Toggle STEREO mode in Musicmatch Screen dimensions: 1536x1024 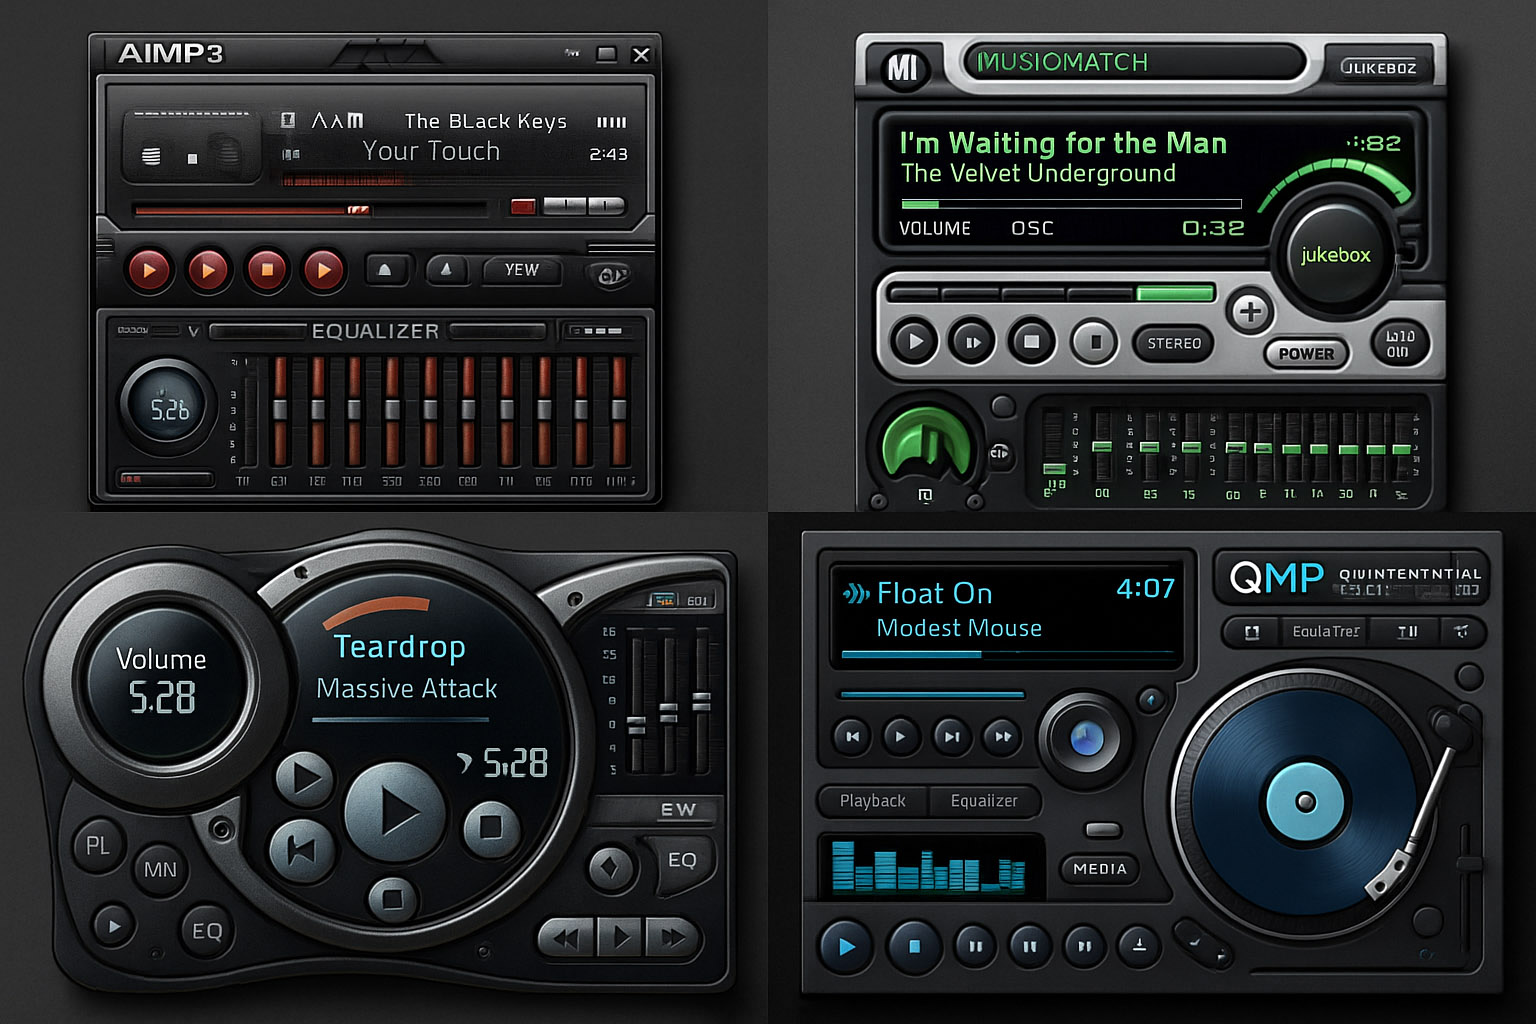pos(1174,343)
